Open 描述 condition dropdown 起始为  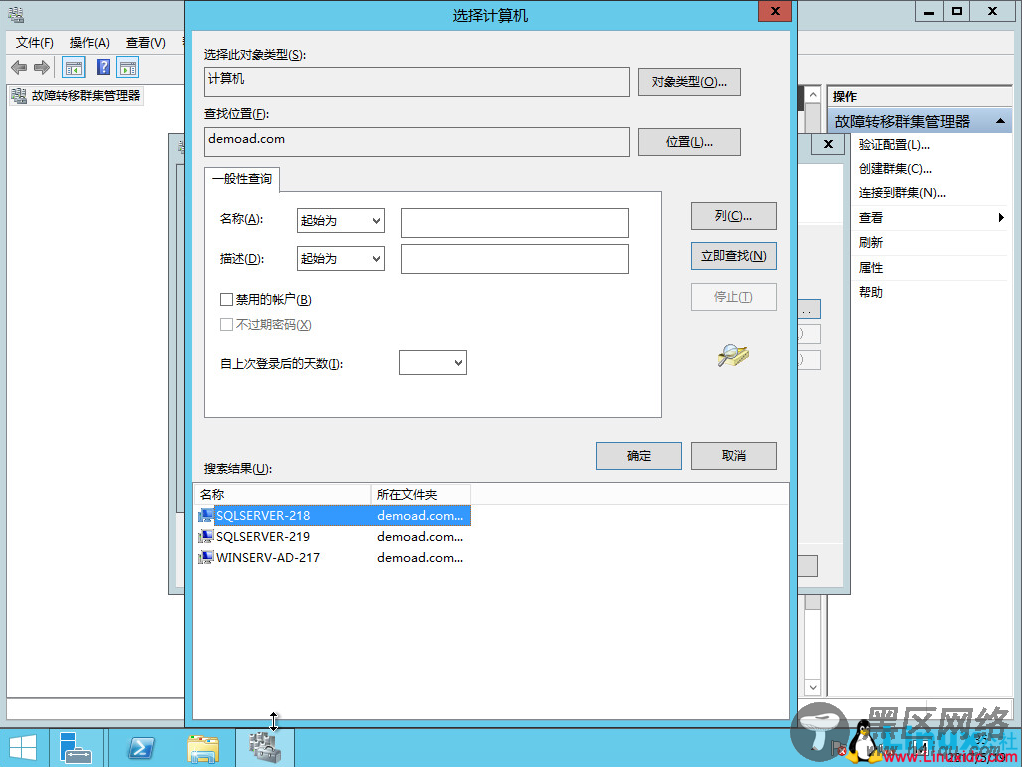(340, 259)
